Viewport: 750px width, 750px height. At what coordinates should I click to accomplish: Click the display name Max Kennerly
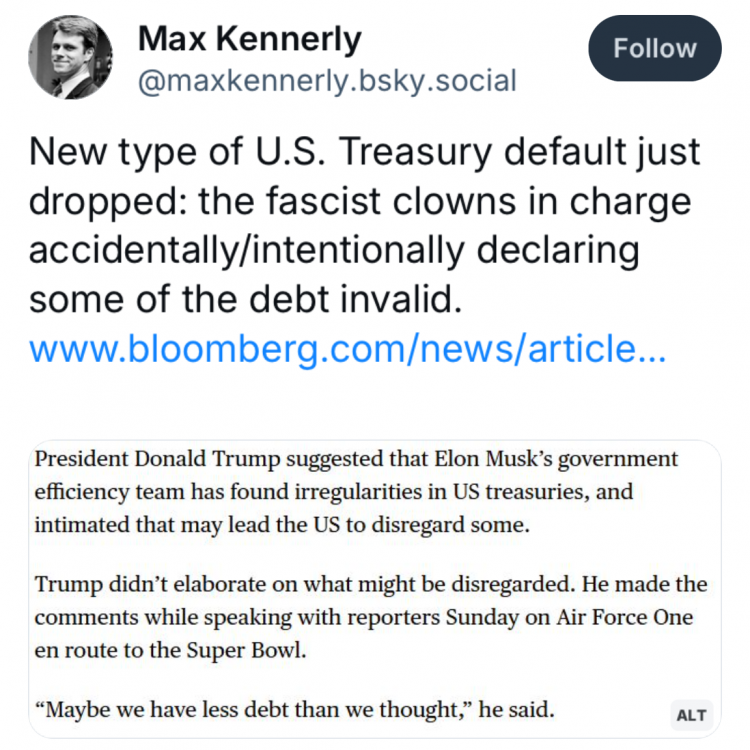coord(249,39)
